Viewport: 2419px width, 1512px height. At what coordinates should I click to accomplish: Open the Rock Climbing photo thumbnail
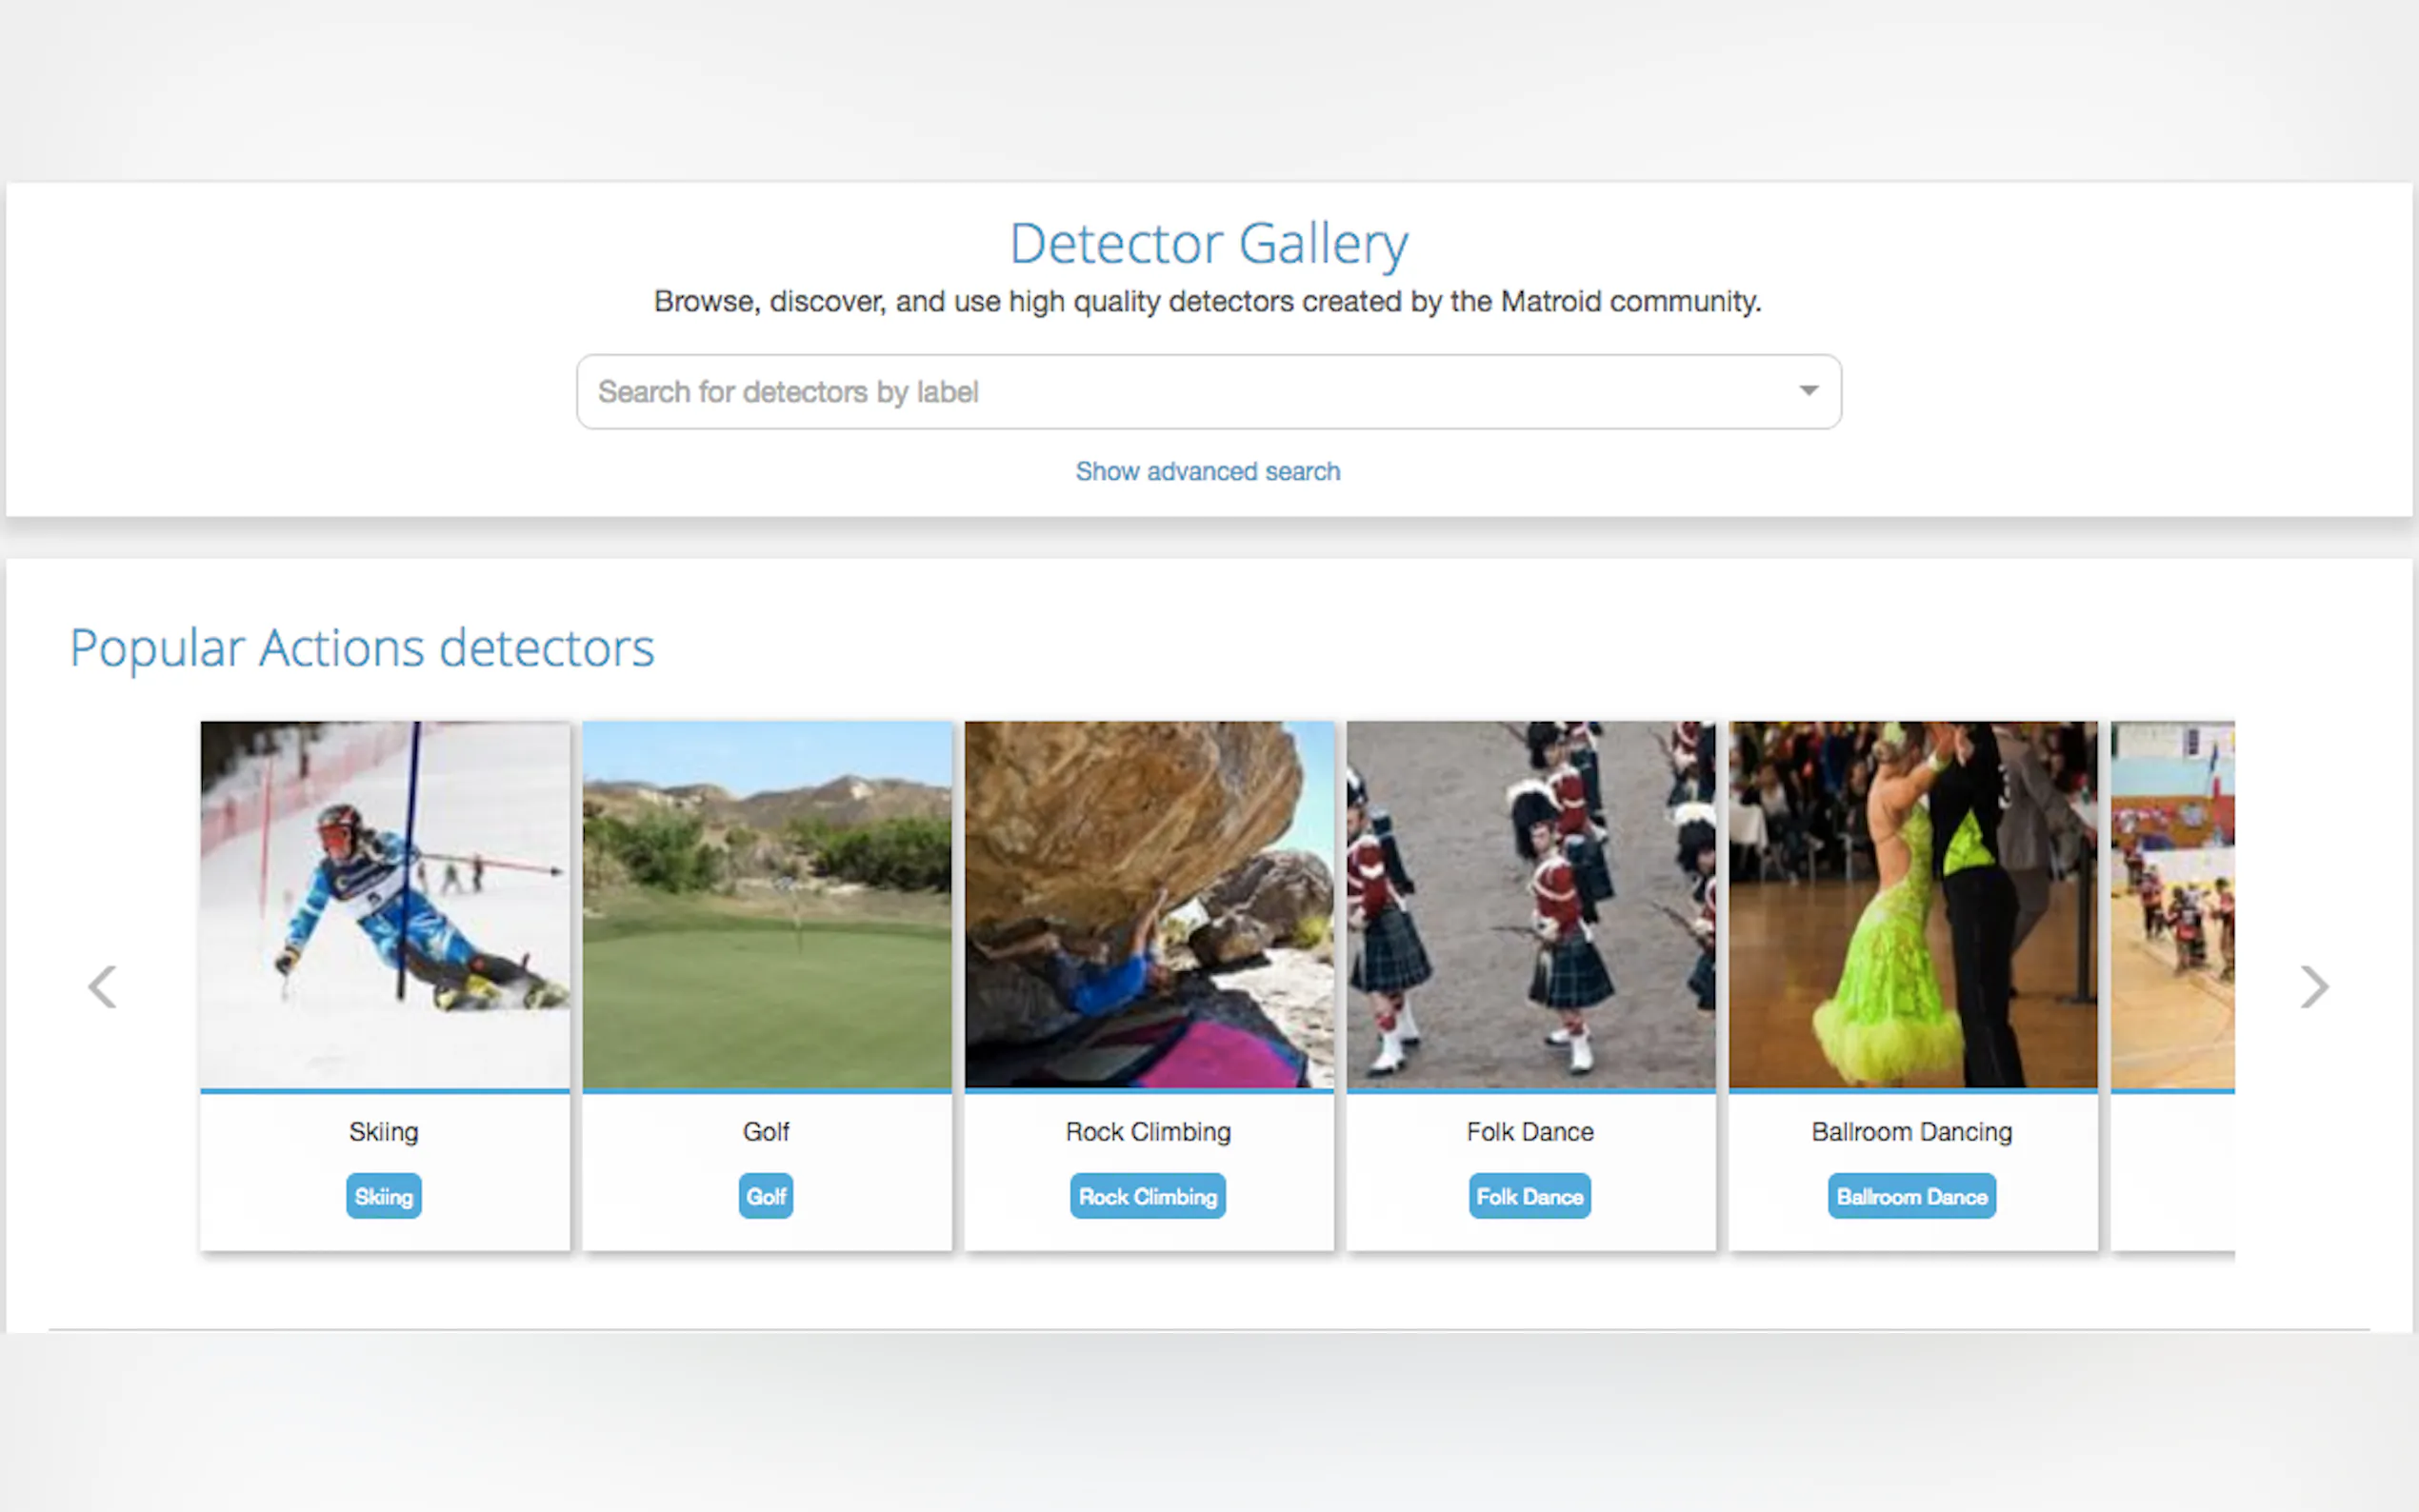pos(1149,904)
